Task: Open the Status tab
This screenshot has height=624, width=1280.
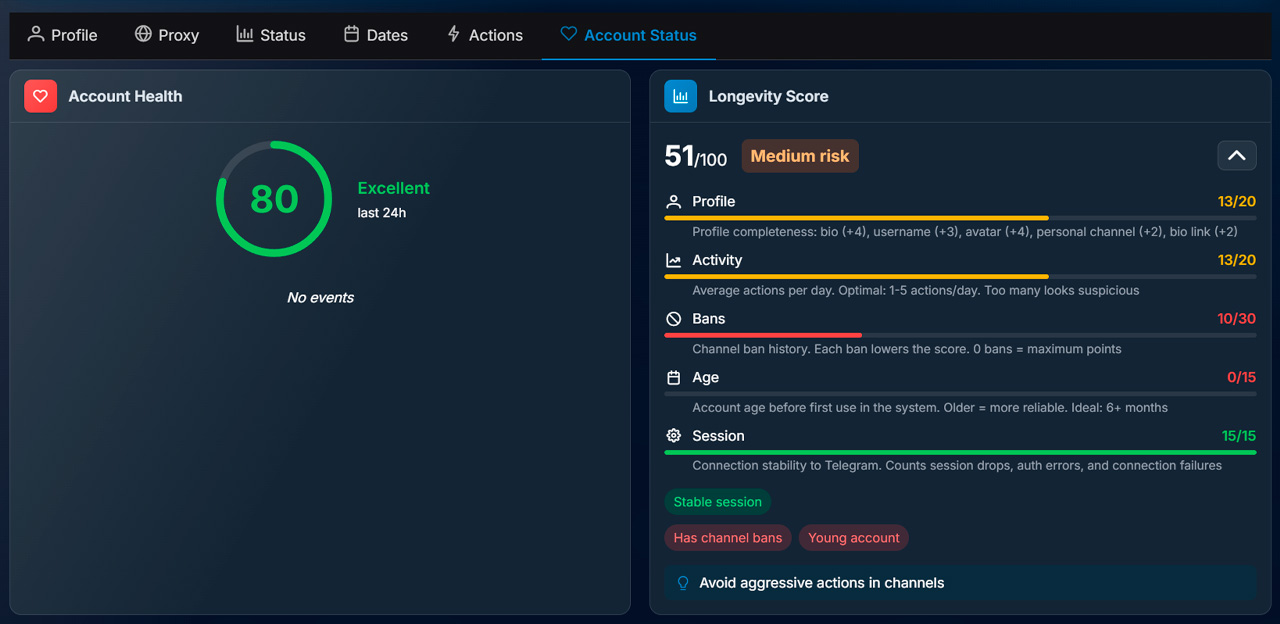Action: 271,35
